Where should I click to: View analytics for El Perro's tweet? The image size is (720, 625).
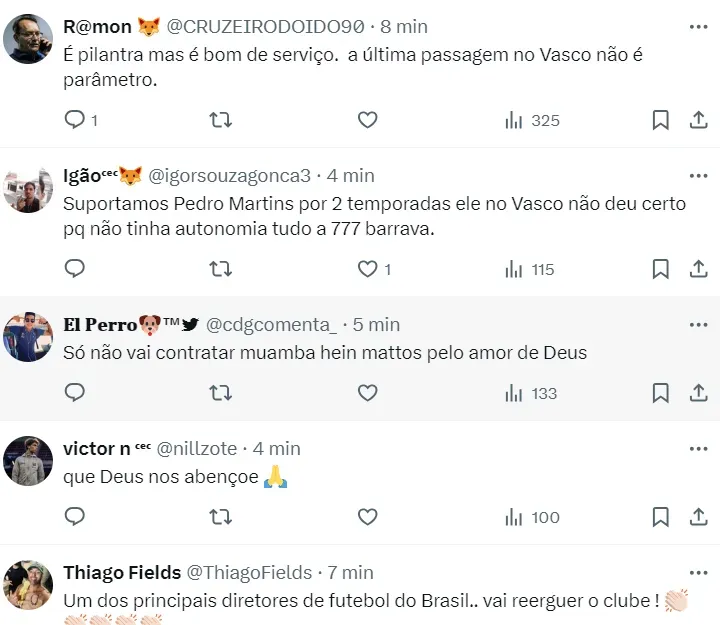531,393
